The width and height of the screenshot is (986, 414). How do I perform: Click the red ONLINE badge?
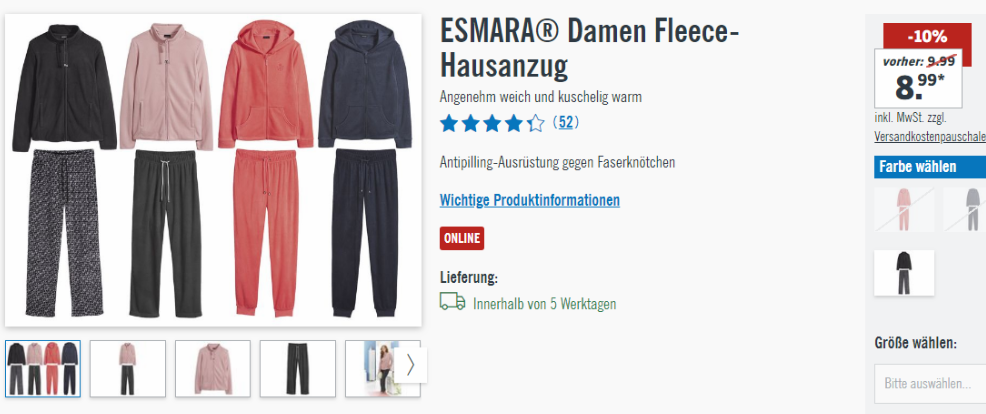coord(462,238)
